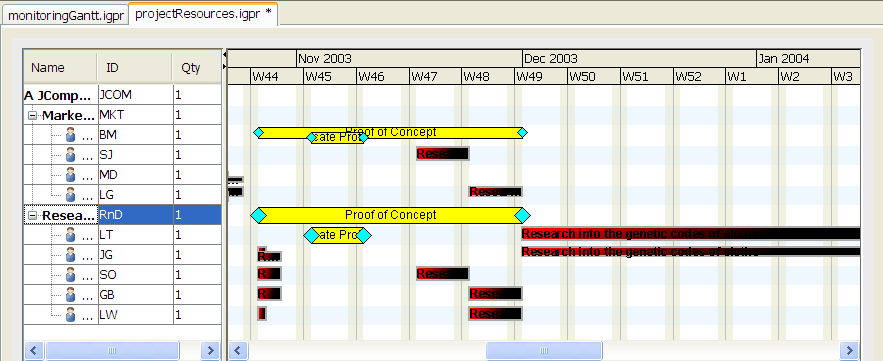Click the Gantt scrollbar's right arrow
Image resolution: width=883 pixels, height=361 pixels.
(849, 351)
